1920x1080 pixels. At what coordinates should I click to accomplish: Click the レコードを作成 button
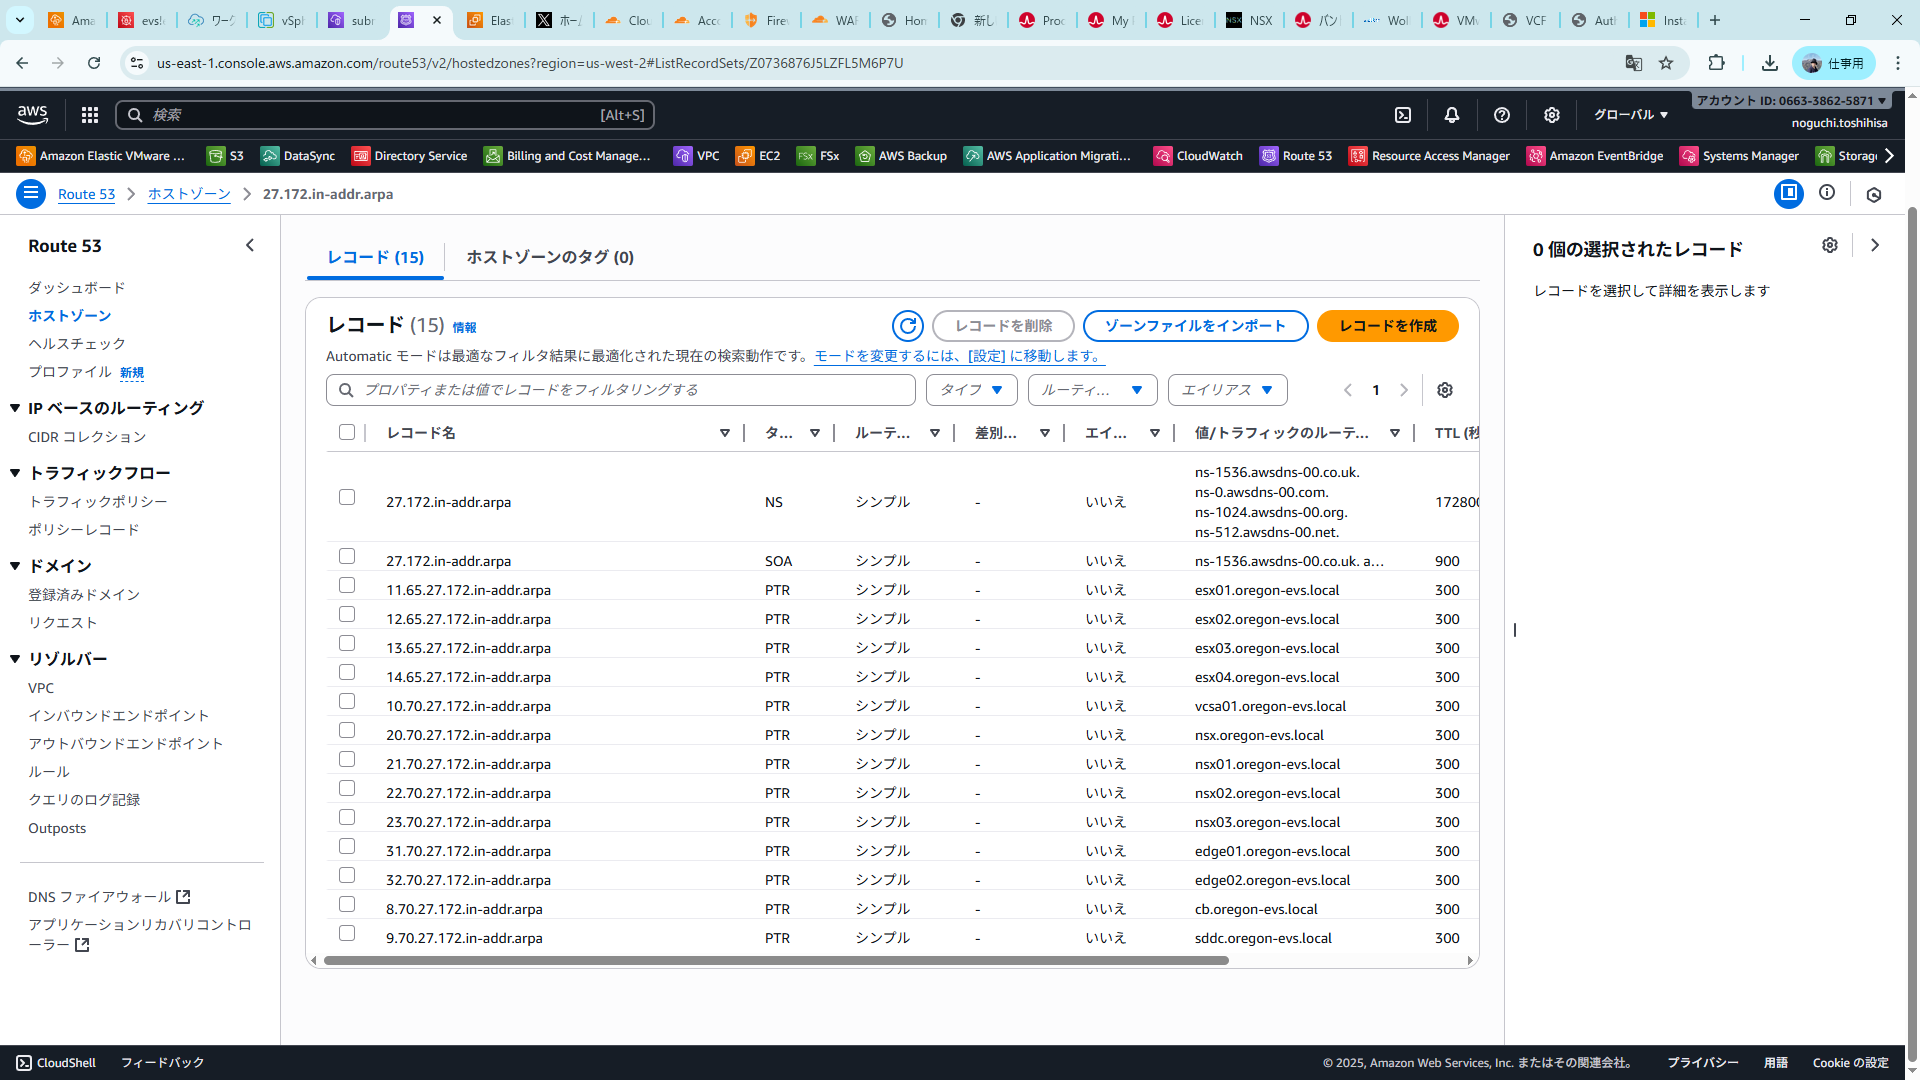coord(1387,326)
